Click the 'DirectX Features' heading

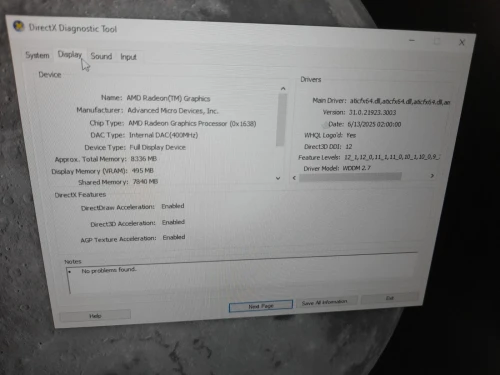[x=80, y=195]
